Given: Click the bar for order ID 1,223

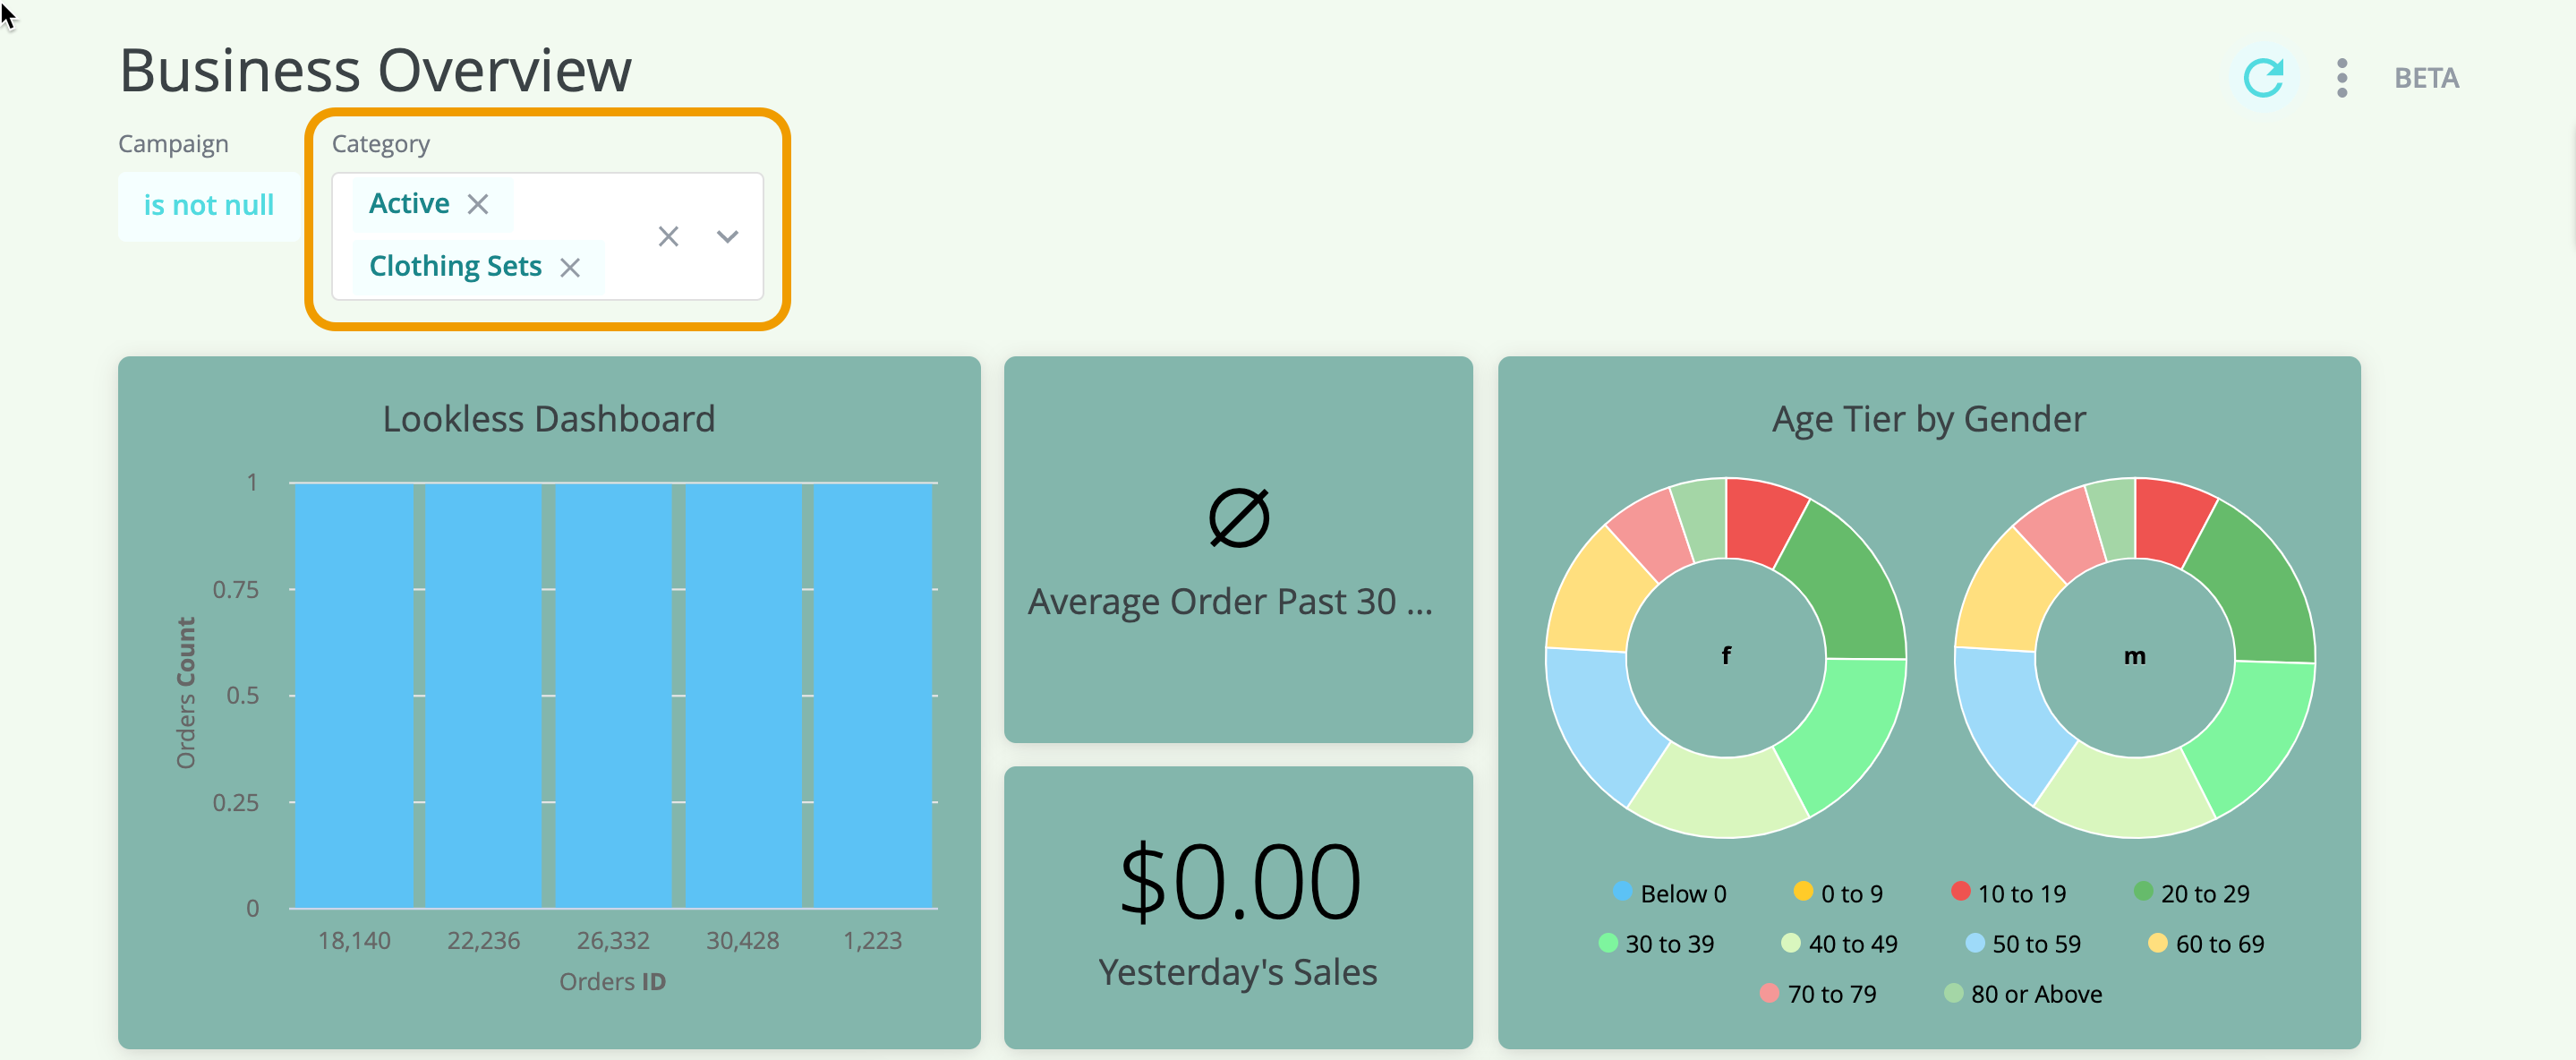Looking at the screenshot, I should pyautogui.click(x=872, y=695).
